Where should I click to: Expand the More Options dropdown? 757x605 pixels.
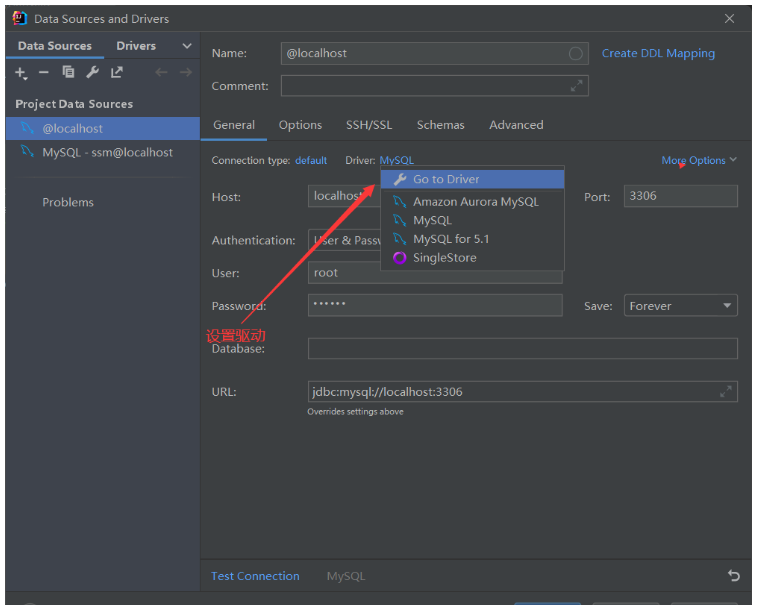[x=699, y=160]
